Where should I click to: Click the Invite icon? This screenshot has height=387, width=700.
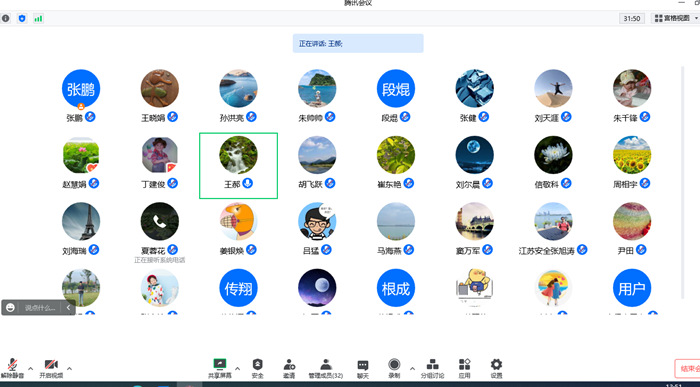click(289, 368)
